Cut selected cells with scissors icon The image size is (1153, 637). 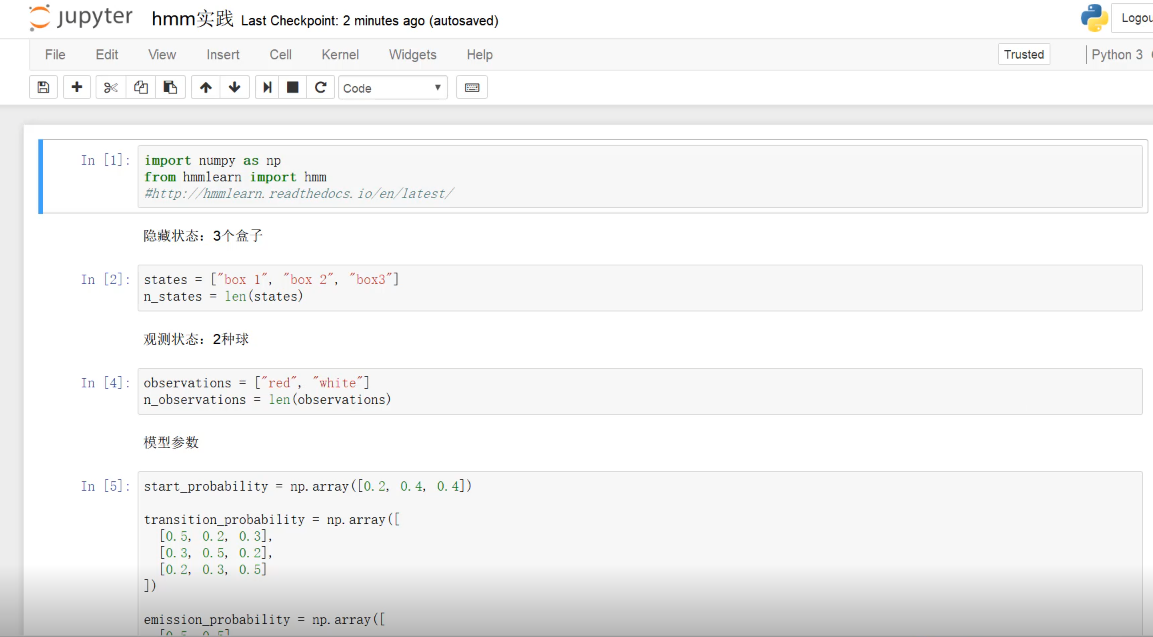pos(111,88)
